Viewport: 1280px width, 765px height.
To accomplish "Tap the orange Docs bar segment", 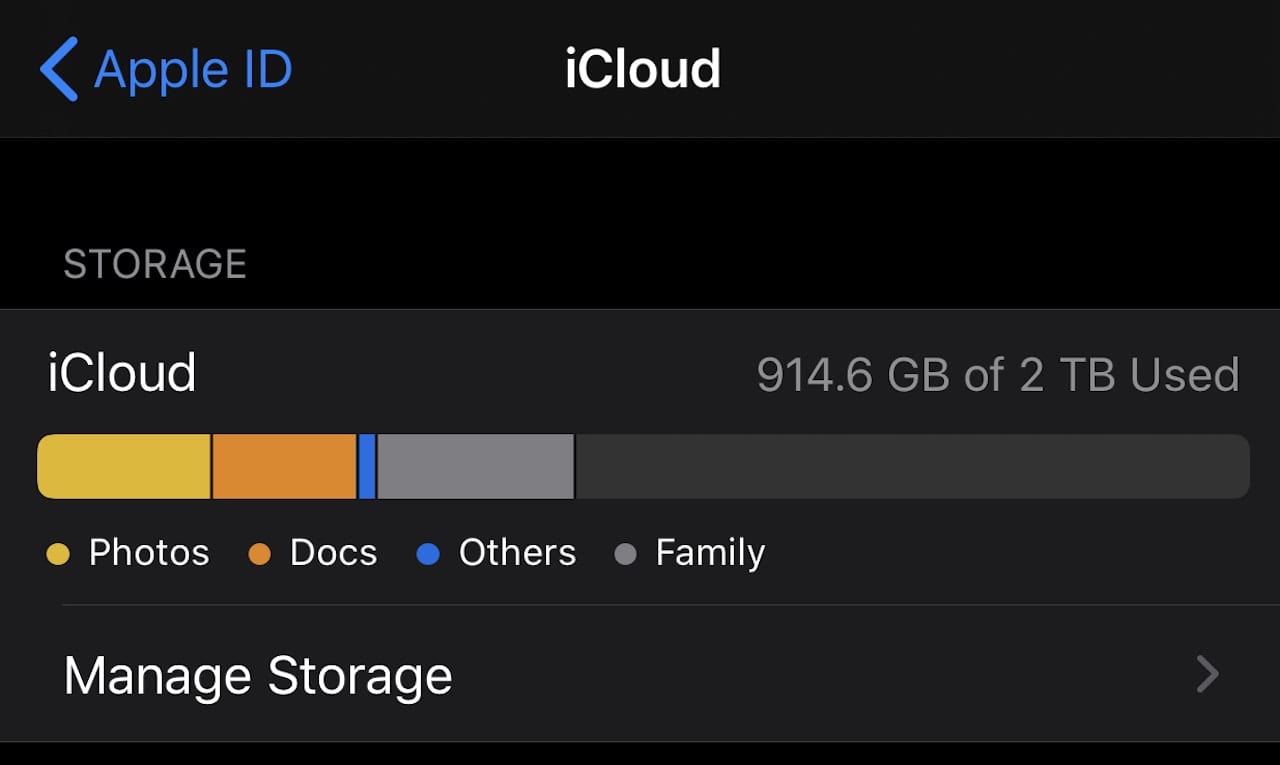I will tap(284, 466).
